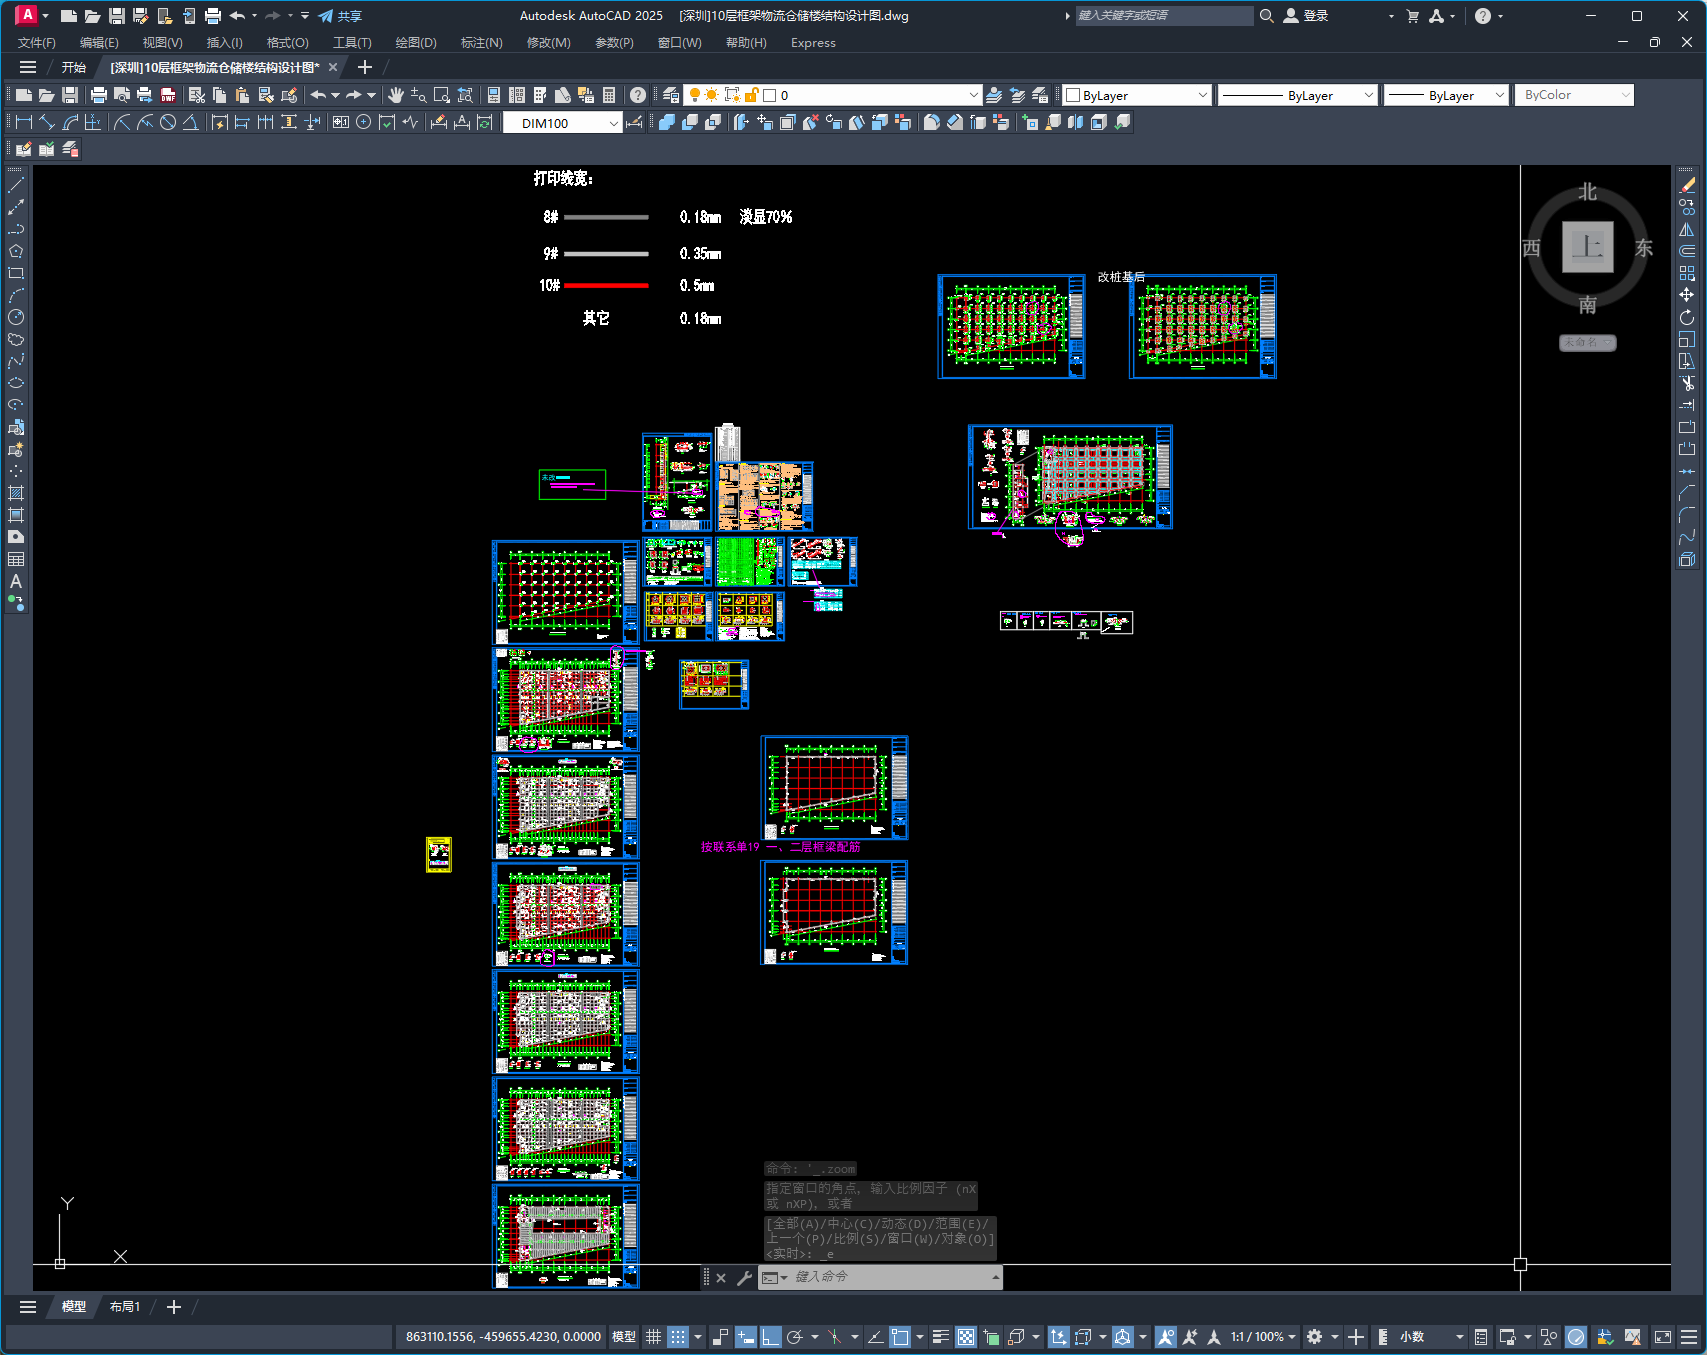Add a new layout with the plus button
1707x1355 pixels.
pos(174,1307)
